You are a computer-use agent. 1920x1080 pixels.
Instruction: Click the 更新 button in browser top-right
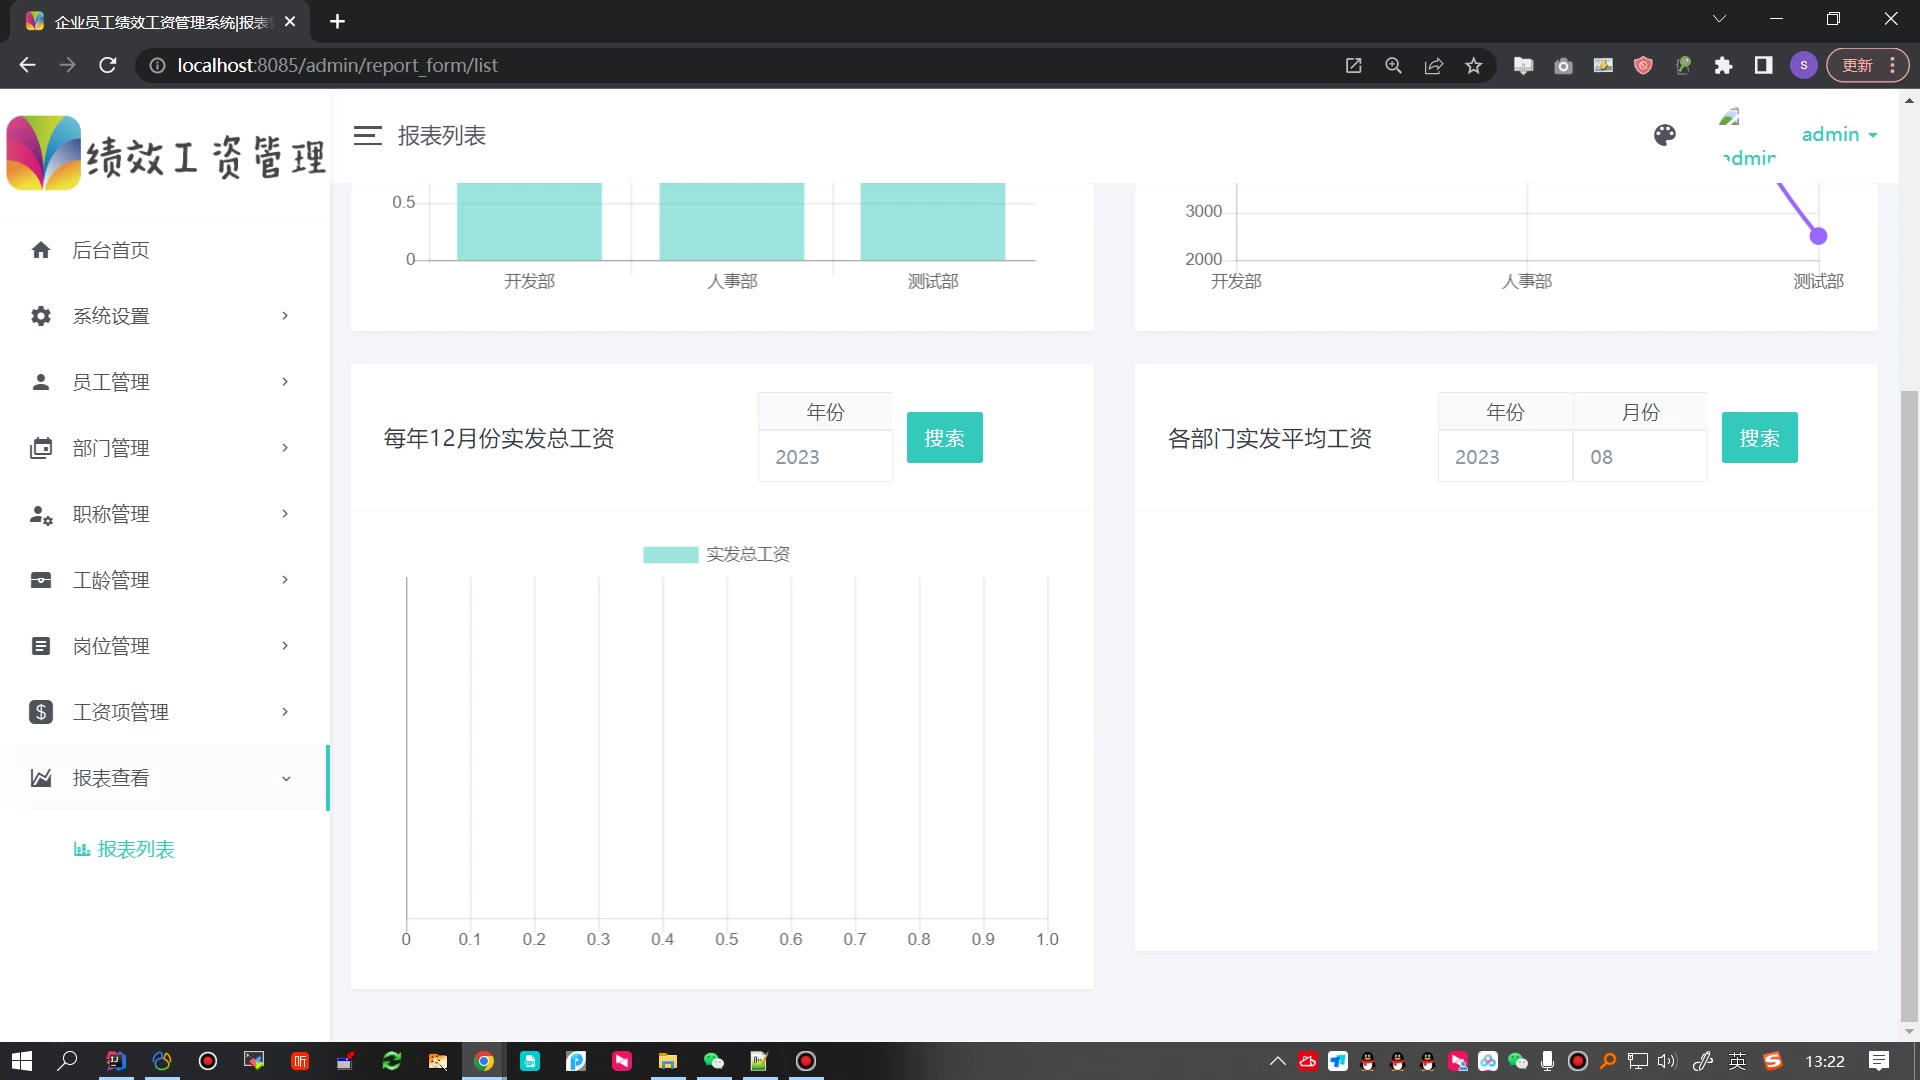[x=1857, y=65]
